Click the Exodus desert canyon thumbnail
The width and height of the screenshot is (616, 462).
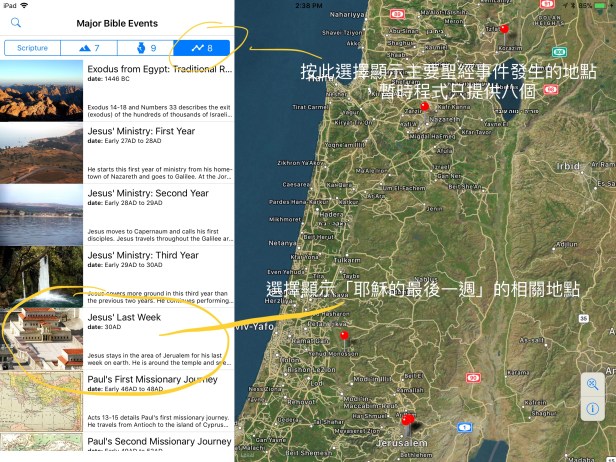[41, 90]
